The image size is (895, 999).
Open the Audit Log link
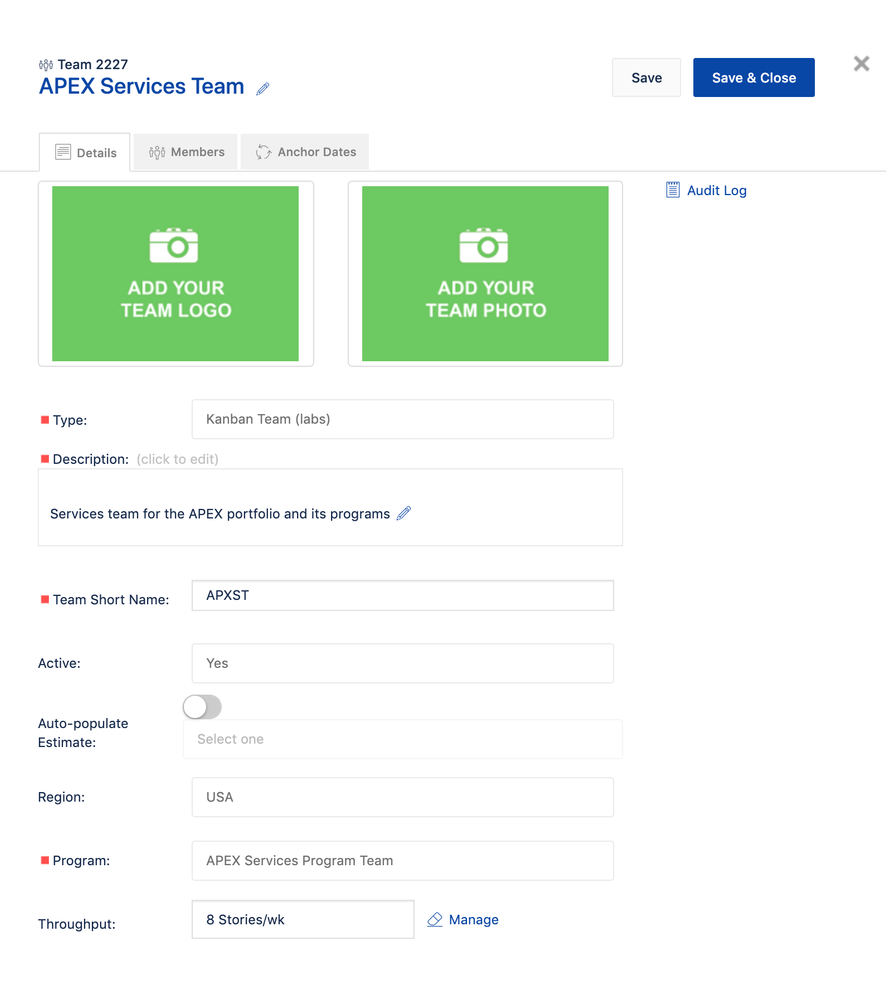coord(716,190)
